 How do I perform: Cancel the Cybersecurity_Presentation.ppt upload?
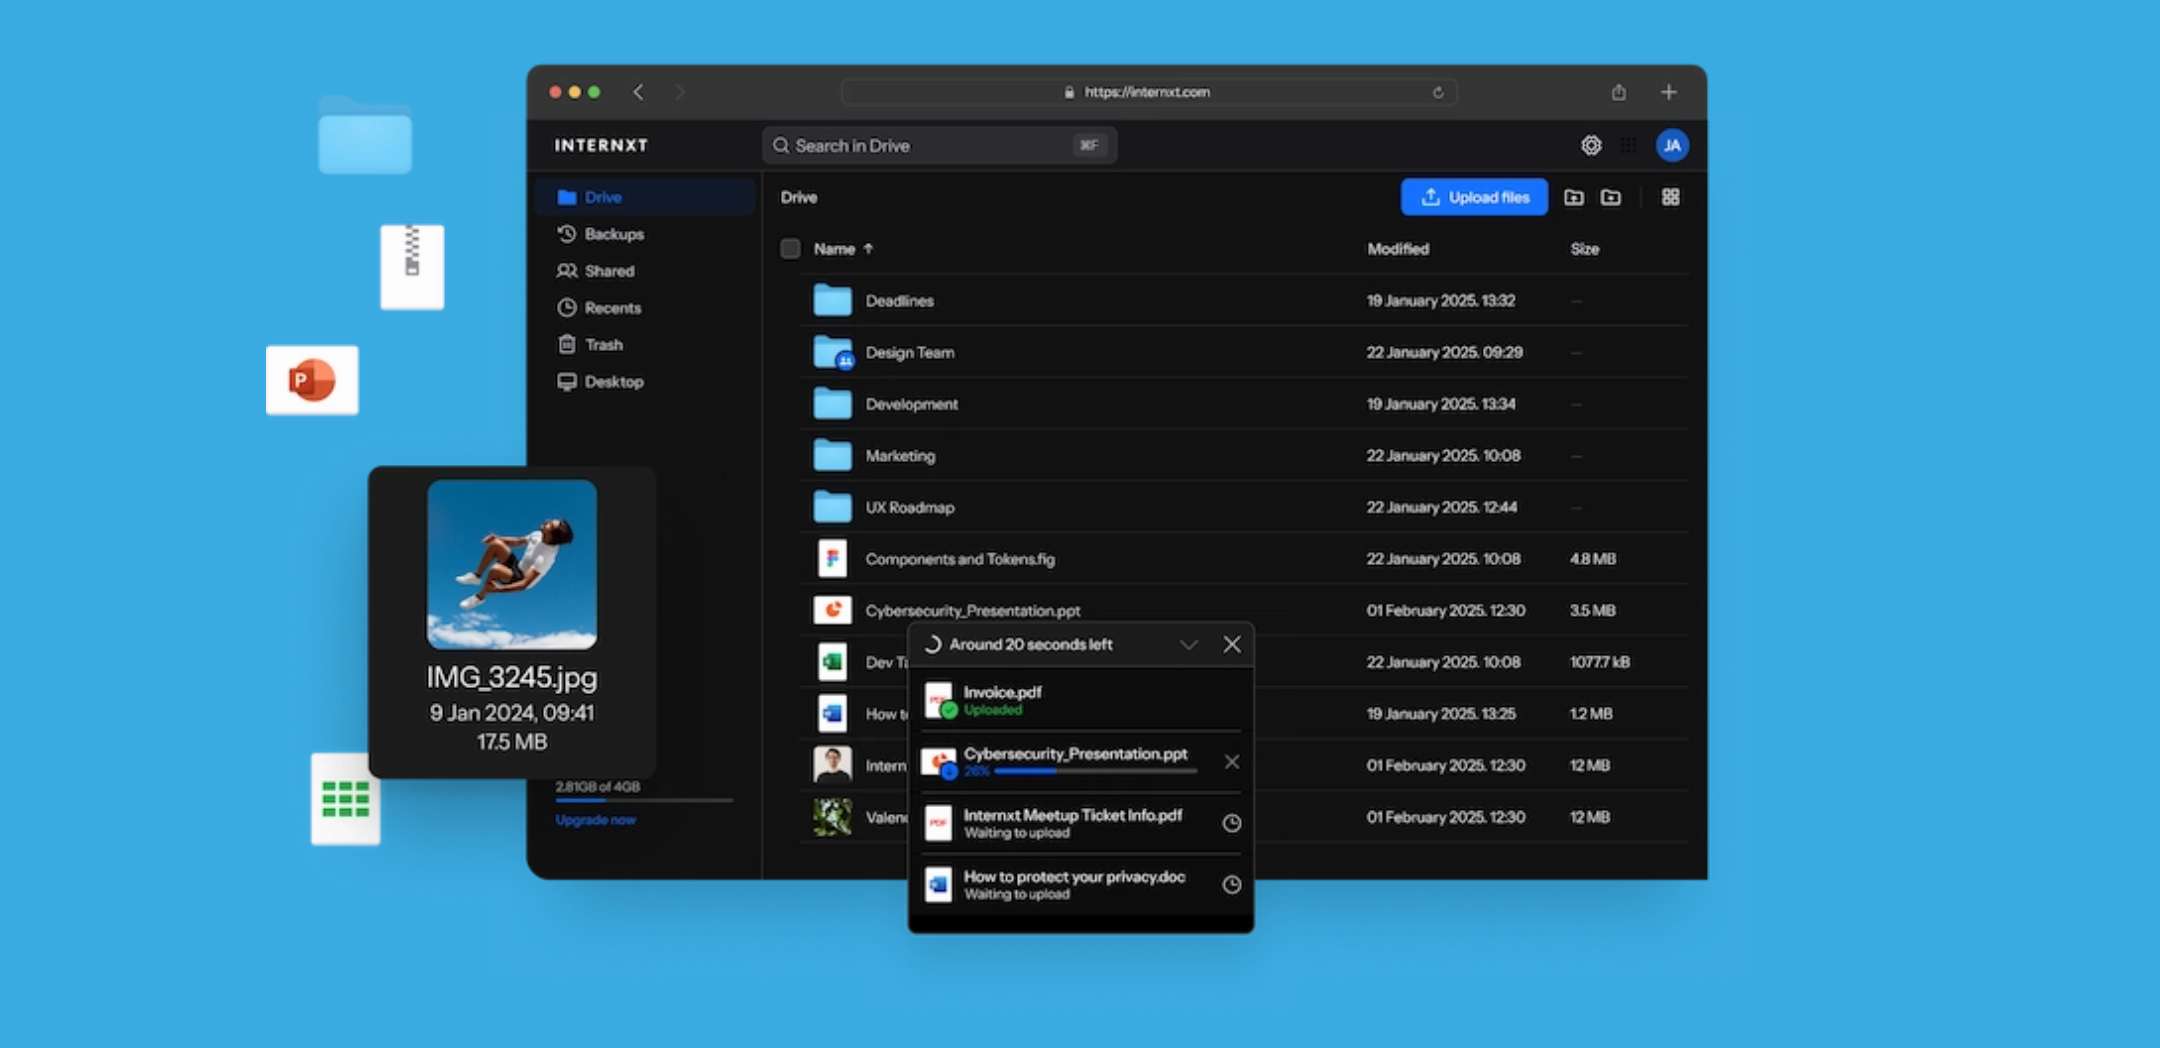pos(1231,762)
